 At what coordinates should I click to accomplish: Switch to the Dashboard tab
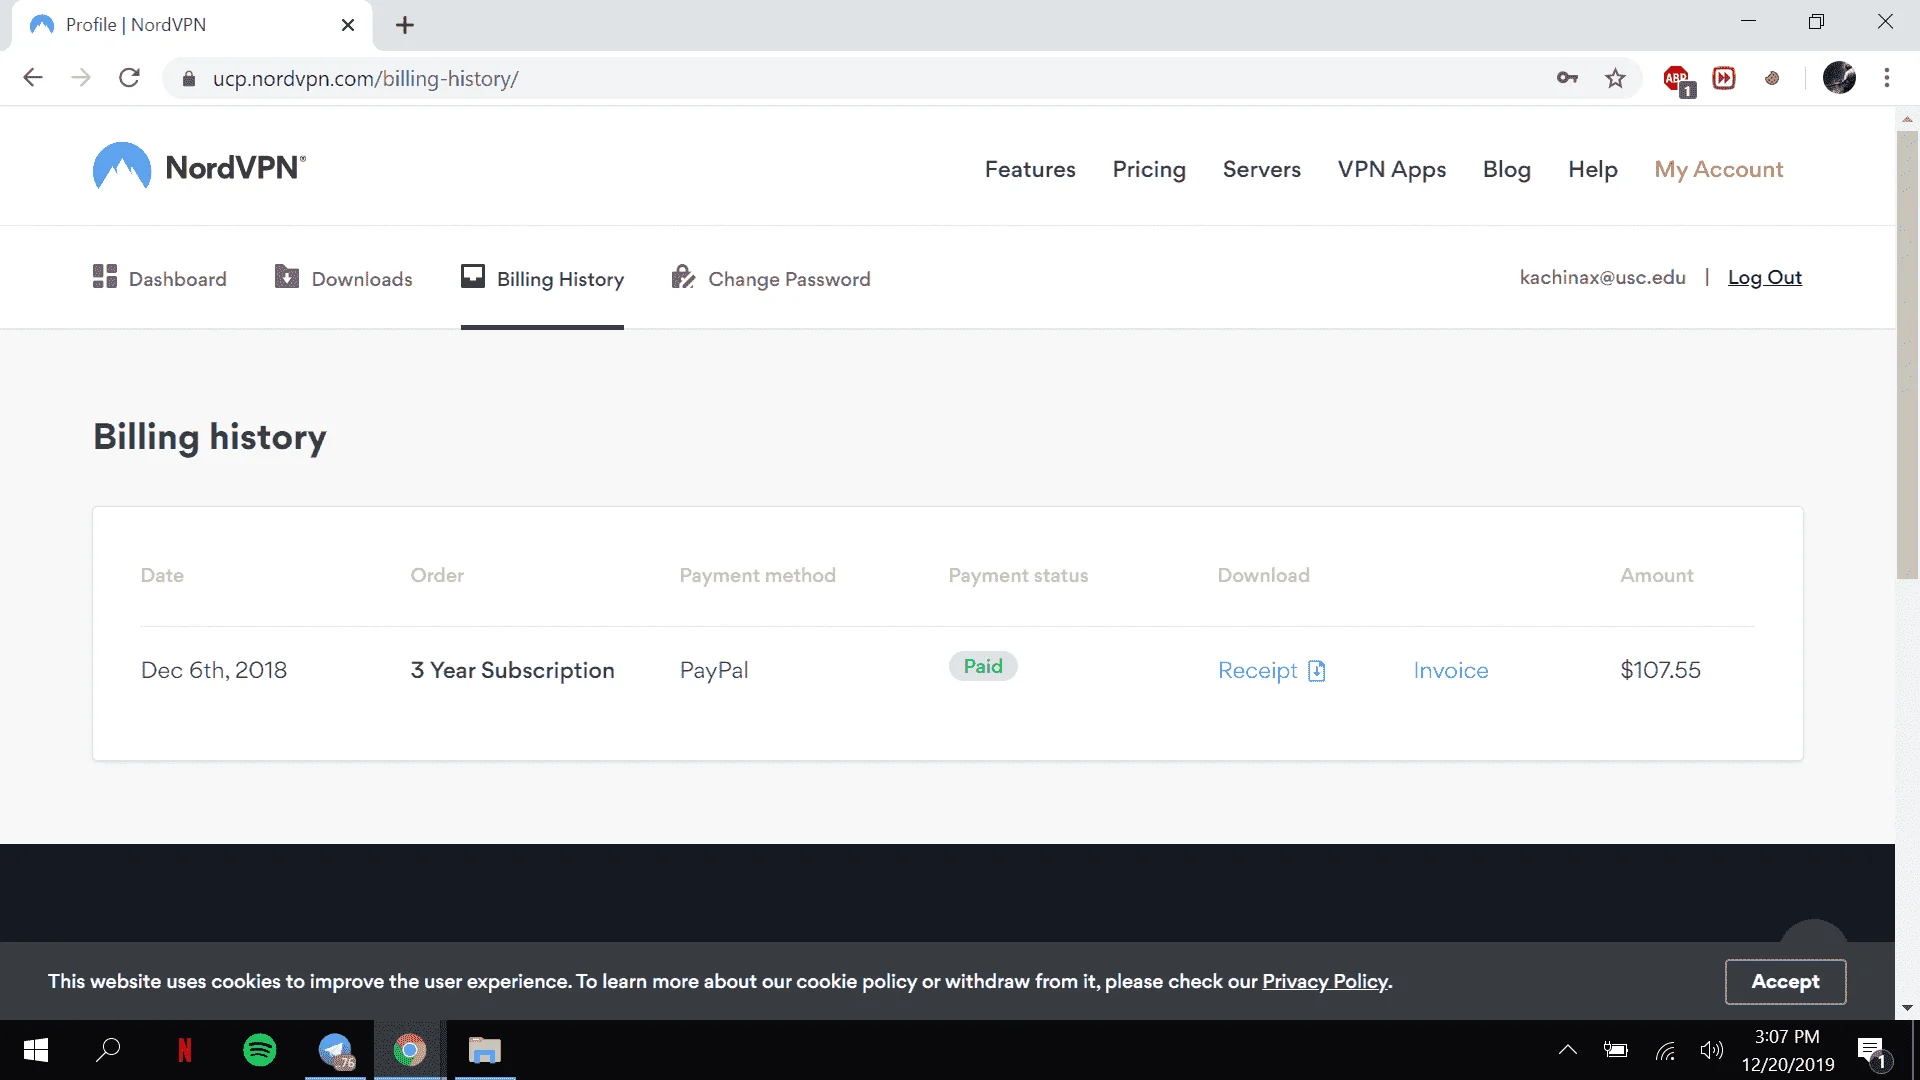[160, 278]
